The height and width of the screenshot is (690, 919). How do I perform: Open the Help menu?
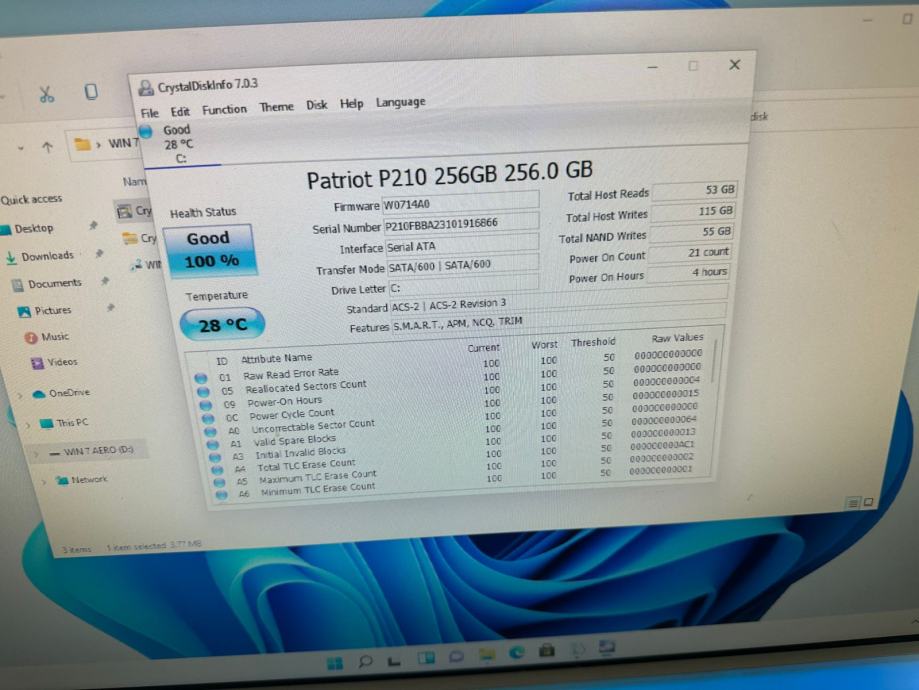(x=351, y=104)
